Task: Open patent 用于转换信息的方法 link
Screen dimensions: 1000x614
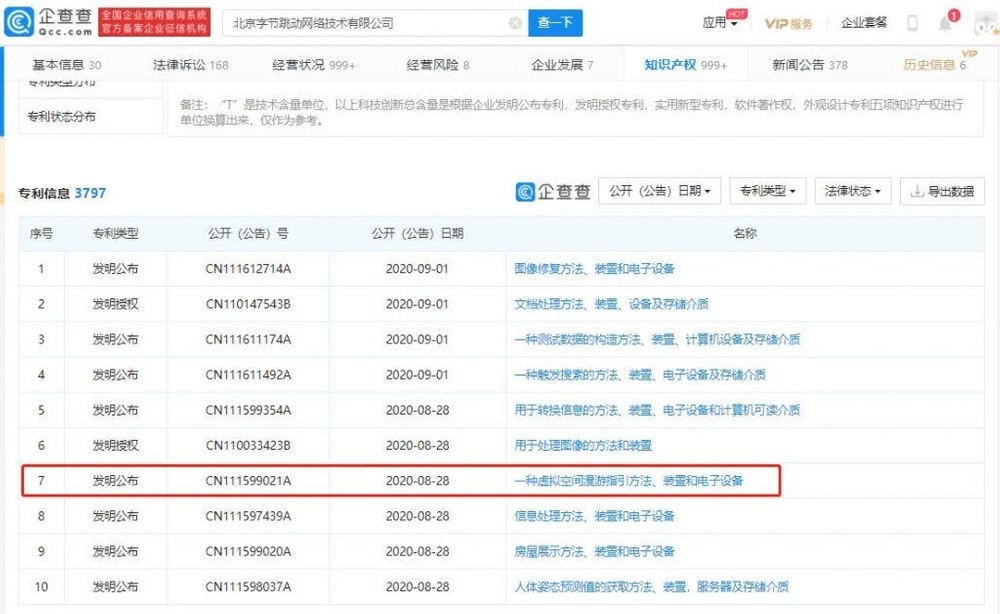Action: [657, 410]
